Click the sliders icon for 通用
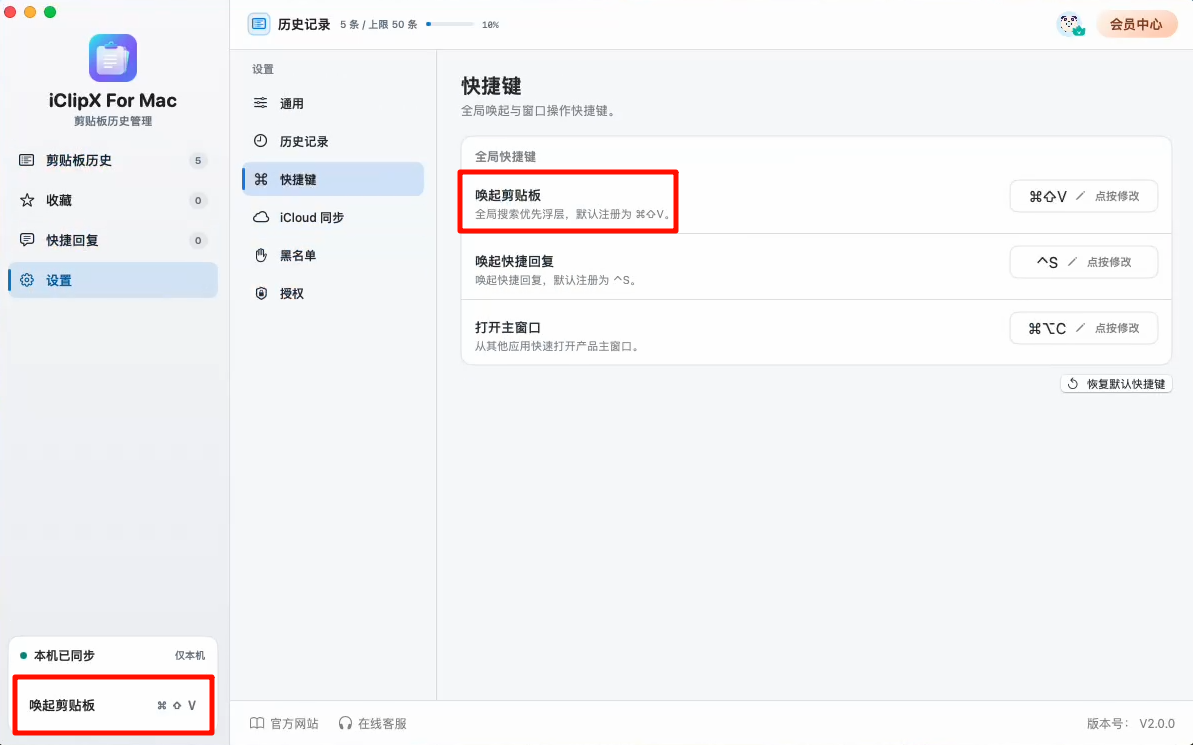Screen dimensions: 1193x745 coord(261,103)
